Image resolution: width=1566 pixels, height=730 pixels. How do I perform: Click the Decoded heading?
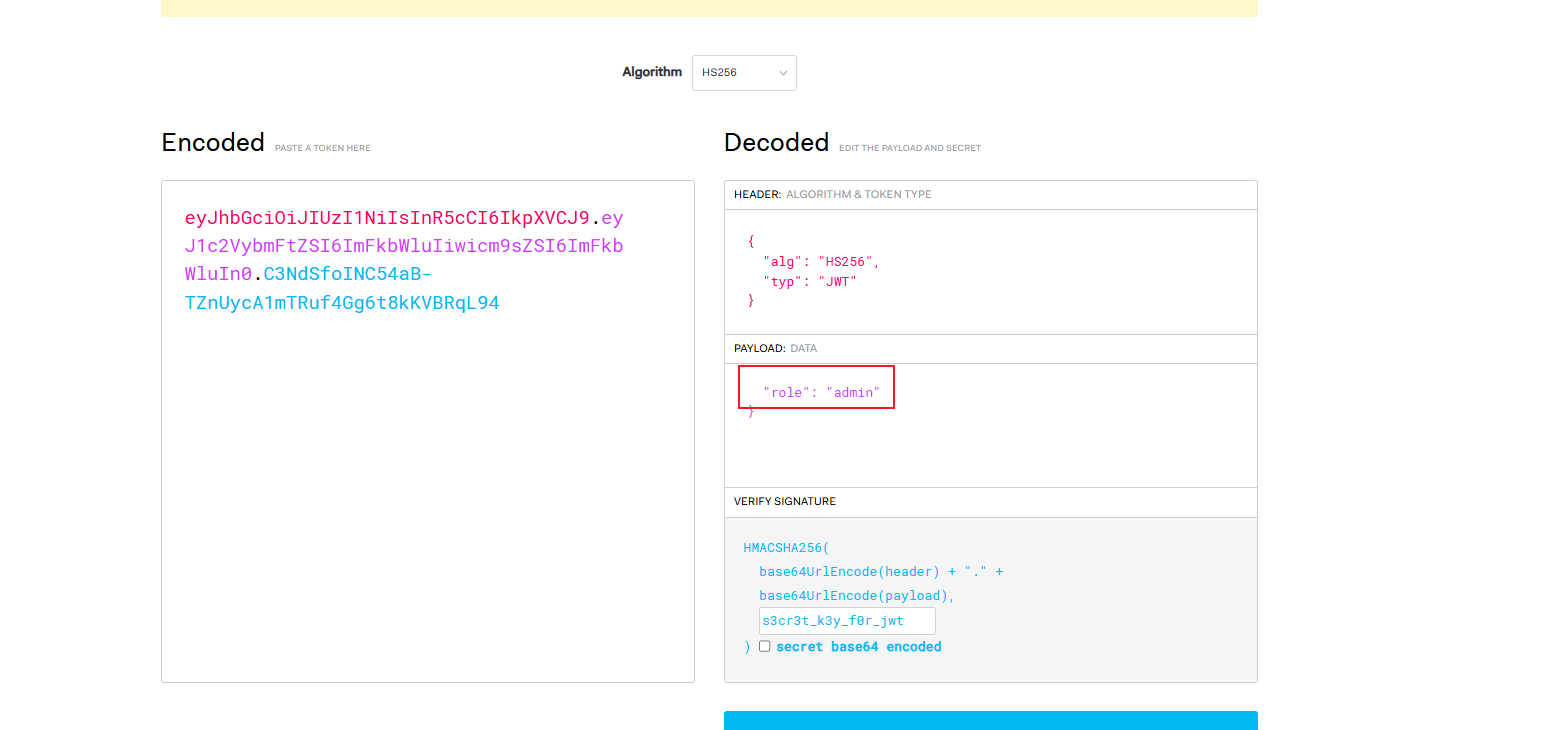(x=777, y=142)
